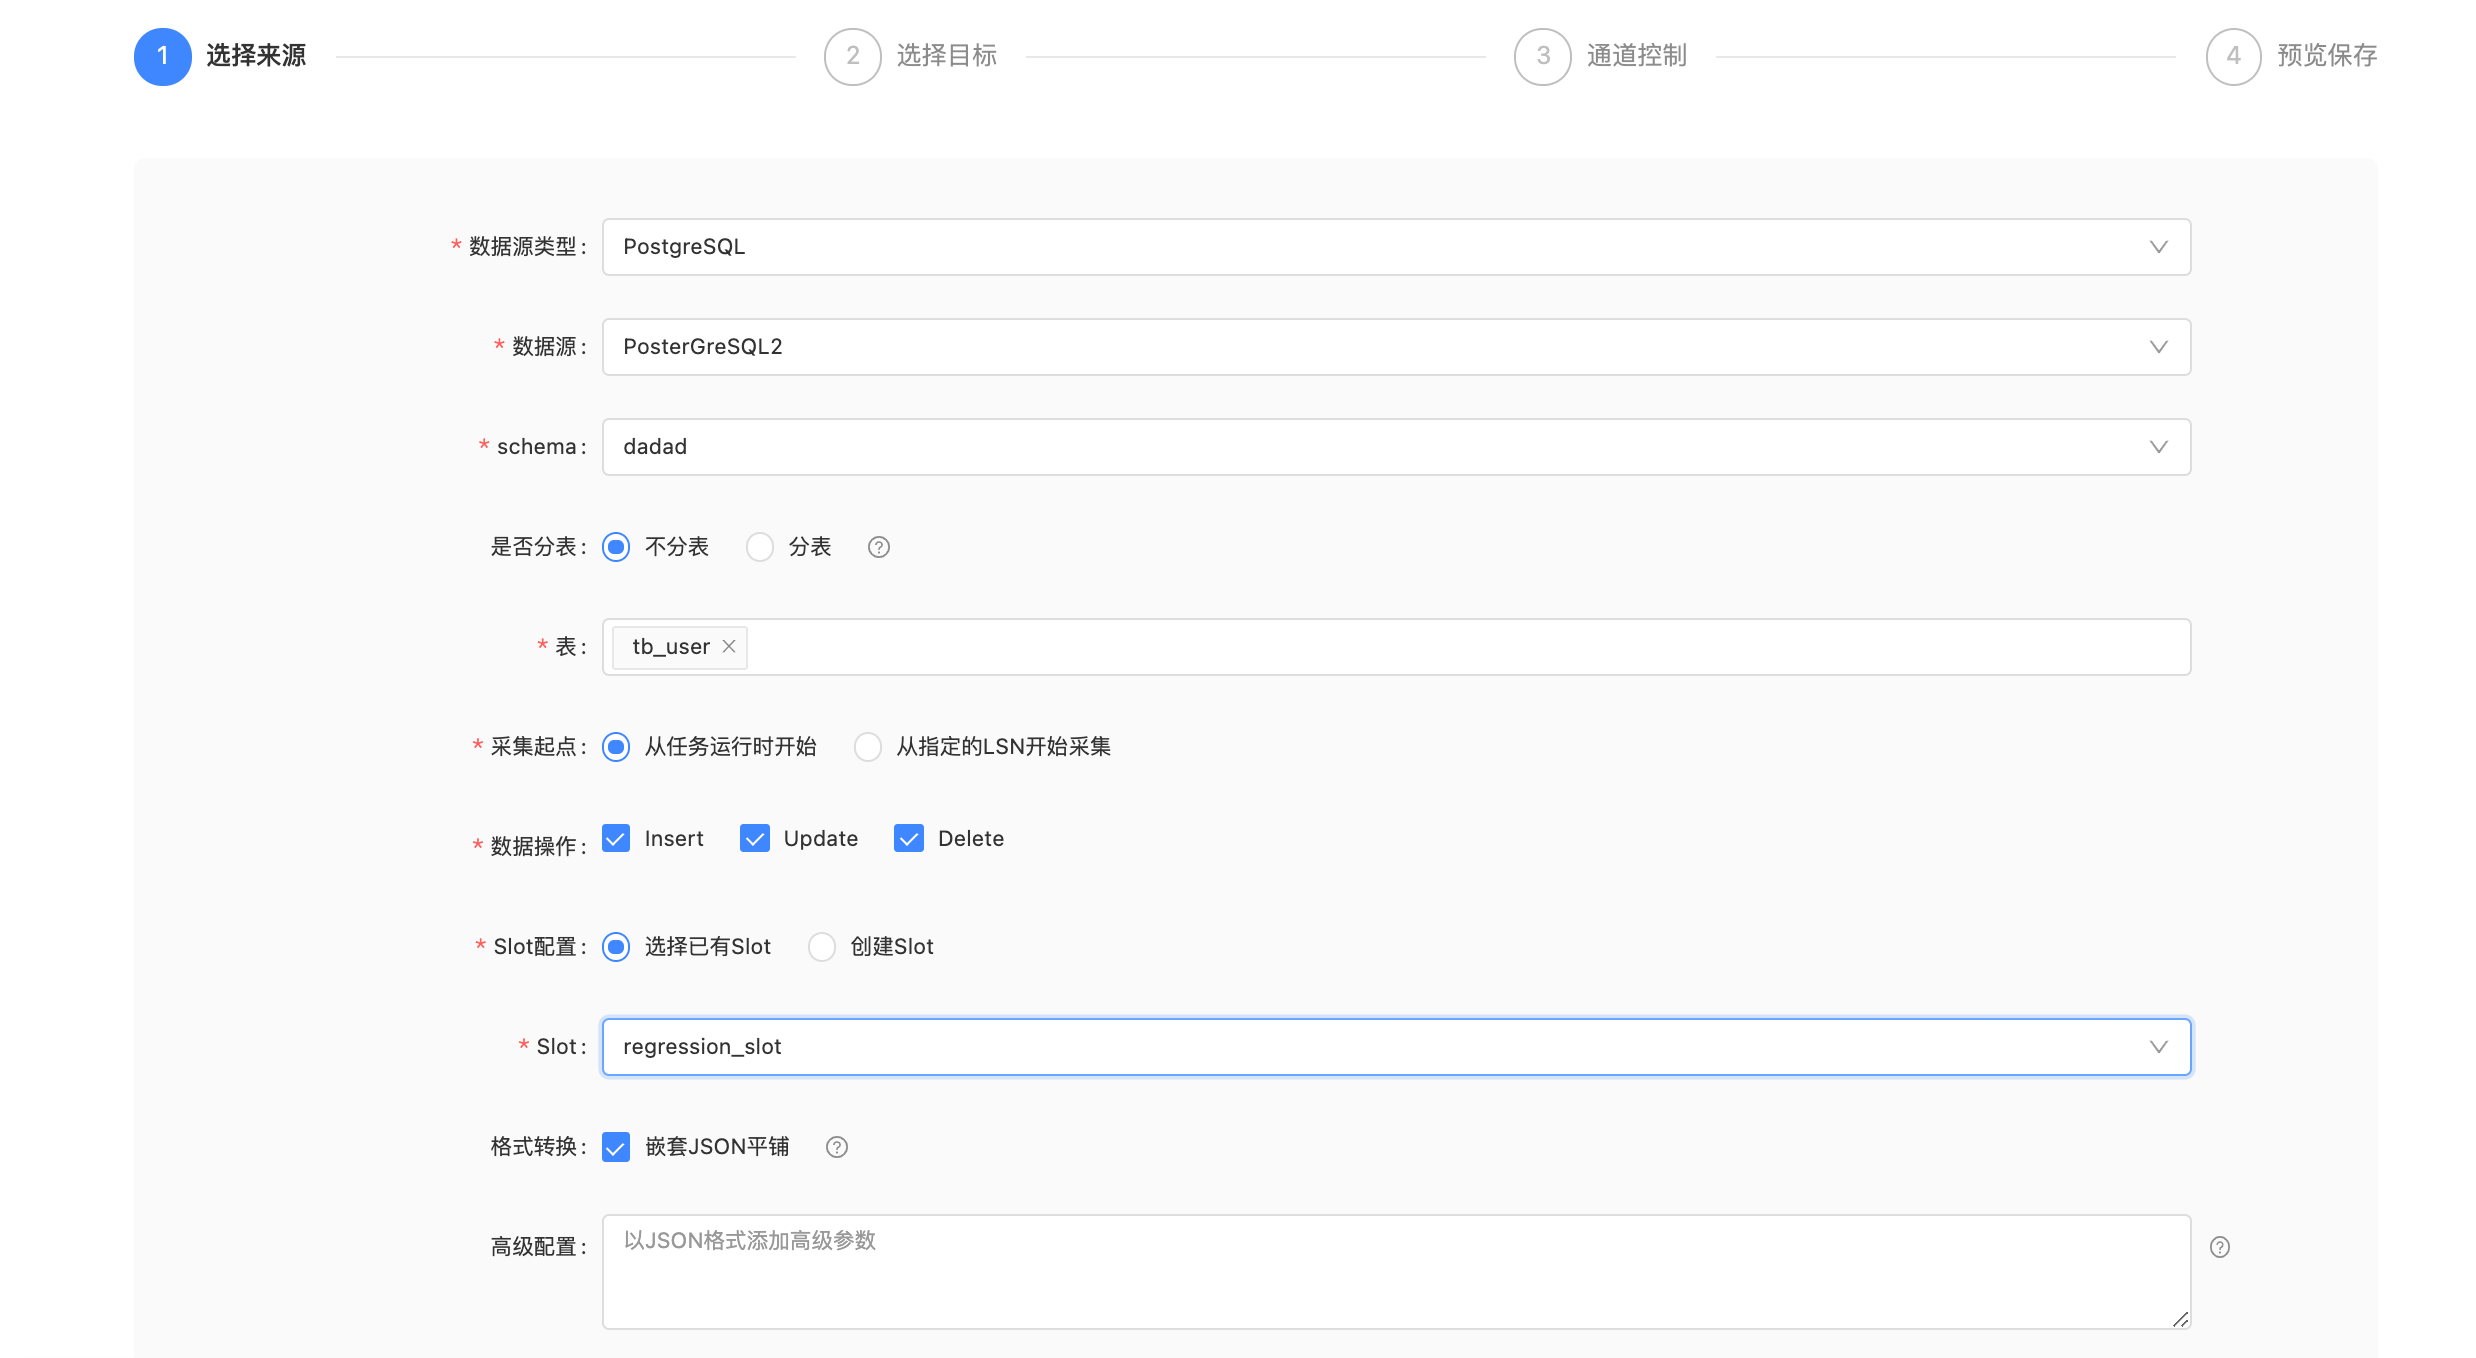Expand the Slot regression_slot dropdown arrow
The height and width of the screenshot is (1358, 2476).
pos(2158,1047)
